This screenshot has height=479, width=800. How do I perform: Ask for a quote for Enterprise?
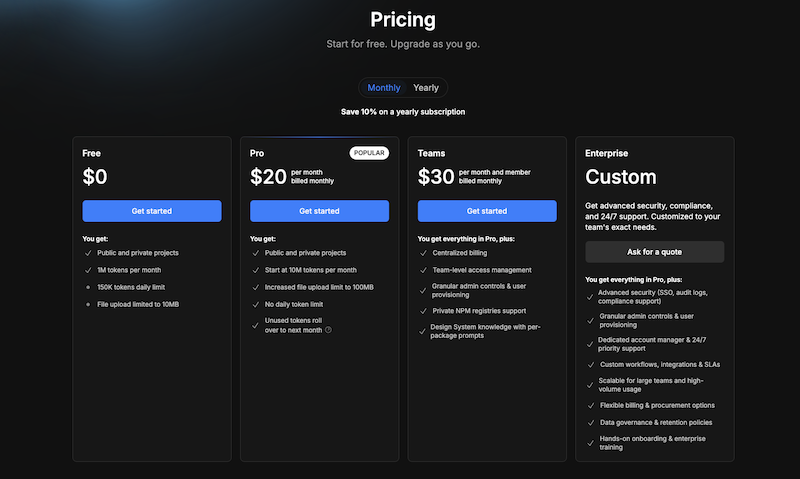click(x=654, y=252)
